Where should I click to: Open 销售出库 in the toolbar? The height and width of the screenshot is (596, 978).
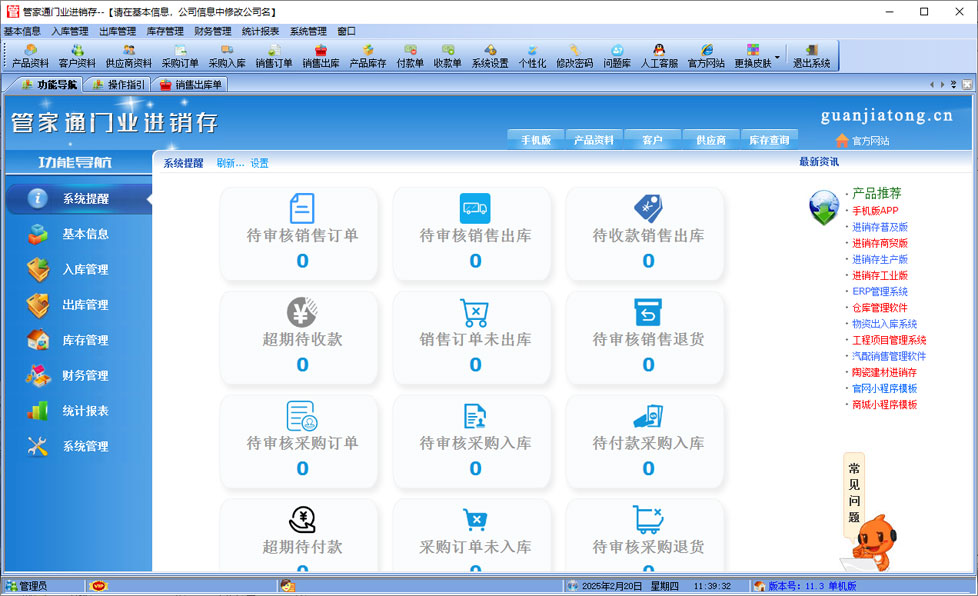[x=321, y=56]
